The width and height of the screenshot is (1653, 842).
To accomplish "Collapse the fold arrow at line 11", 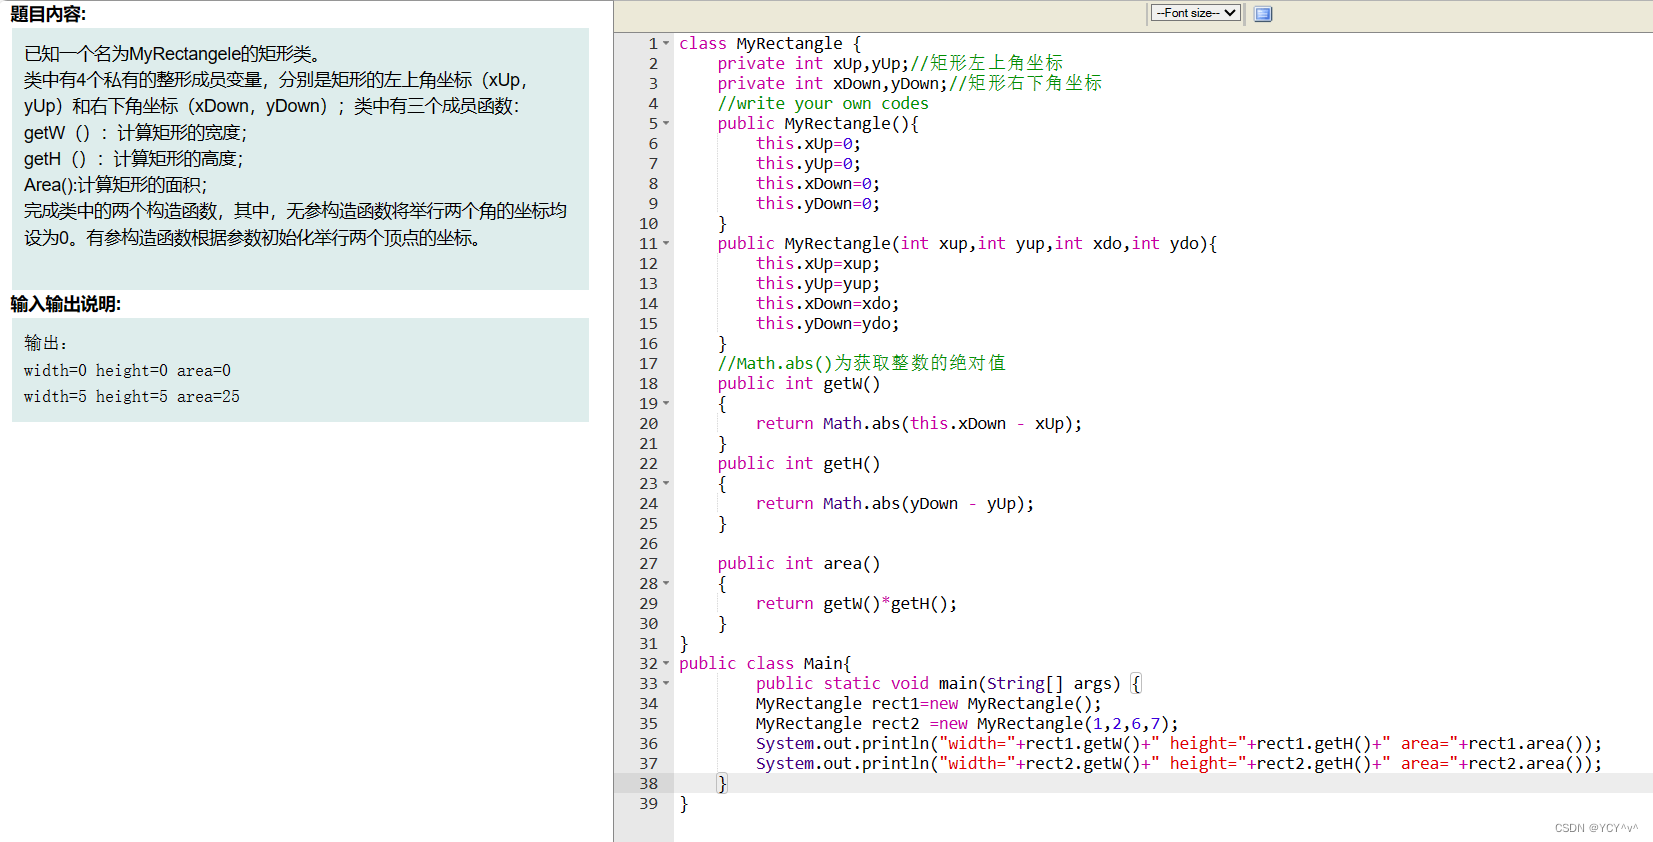I will 666,244.
